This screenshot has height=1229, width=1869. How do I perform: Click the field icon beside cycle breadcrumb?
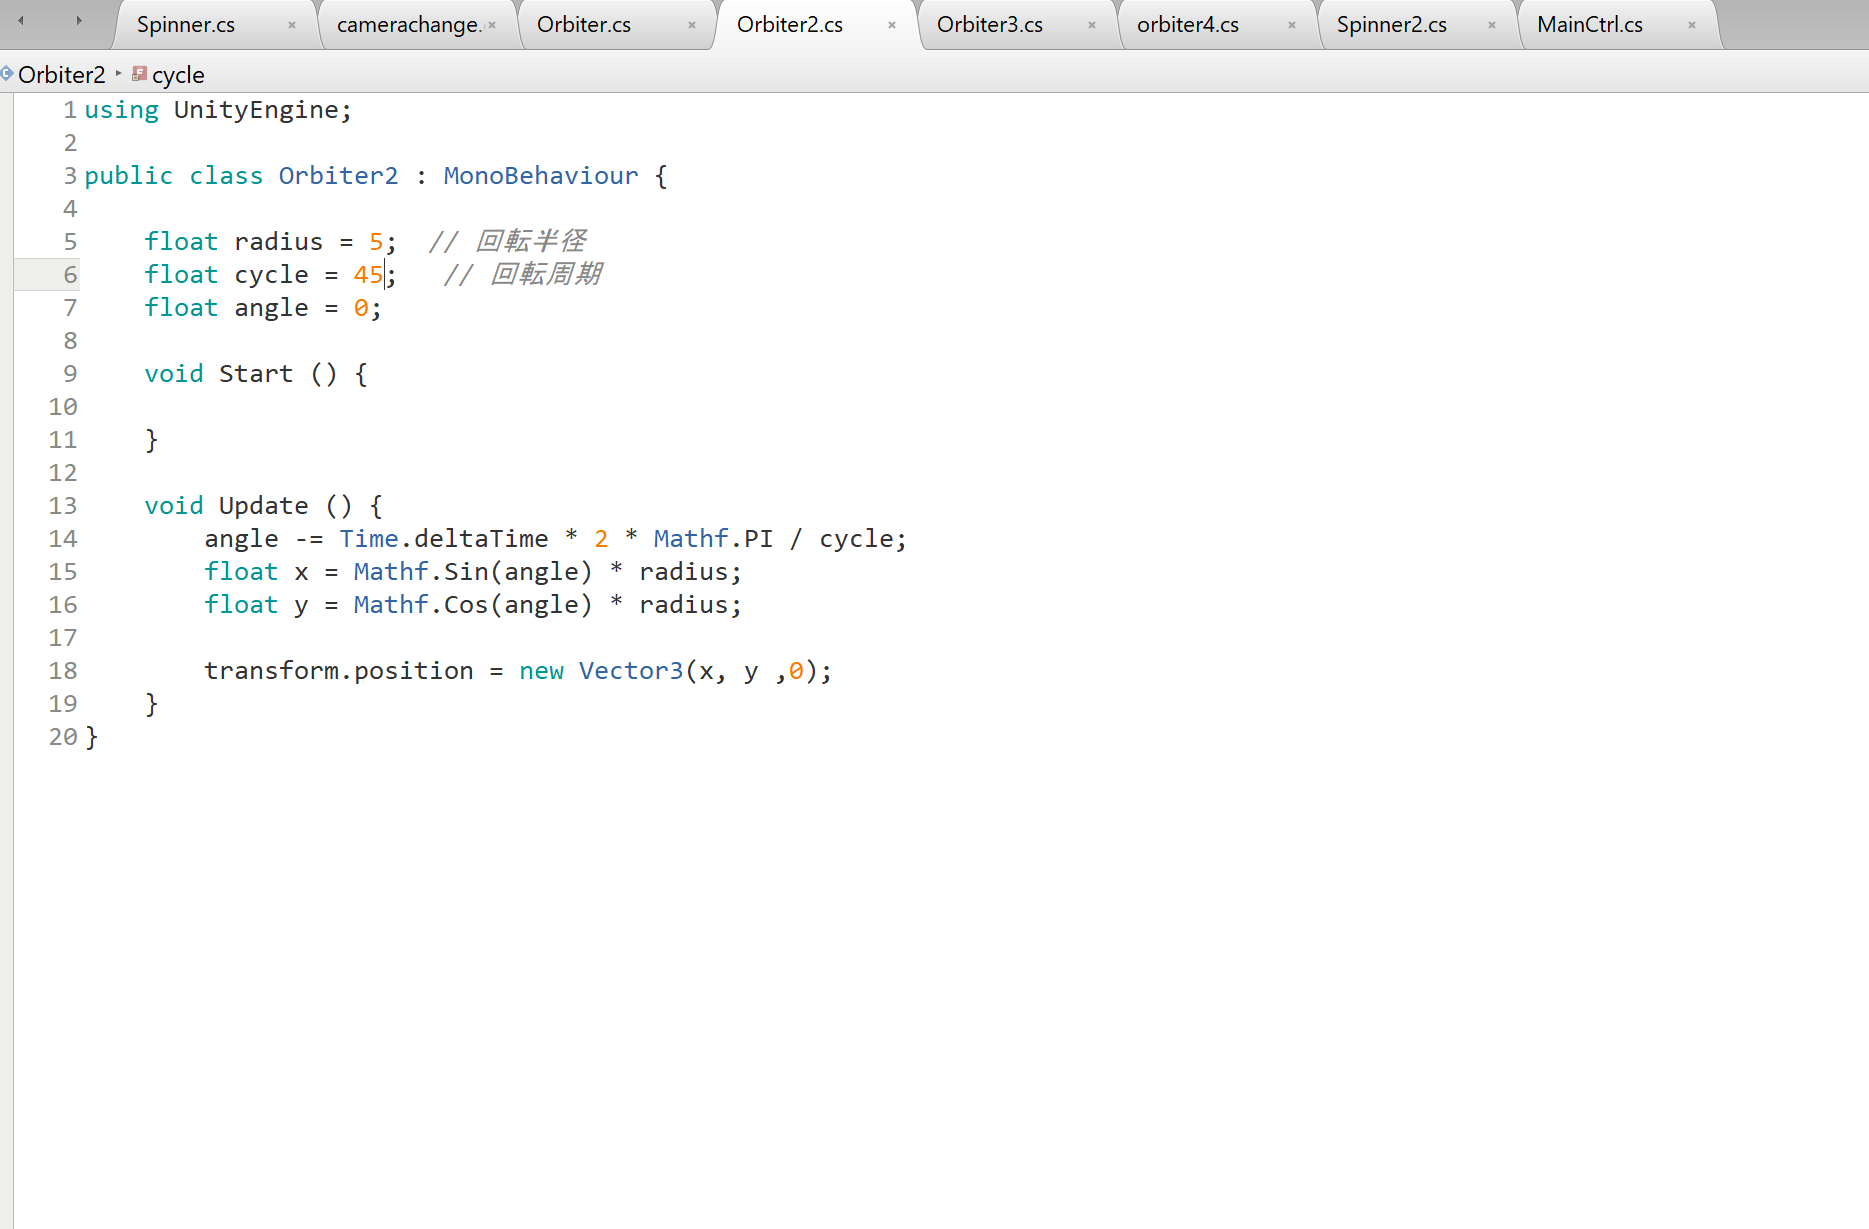click(140, 73)
